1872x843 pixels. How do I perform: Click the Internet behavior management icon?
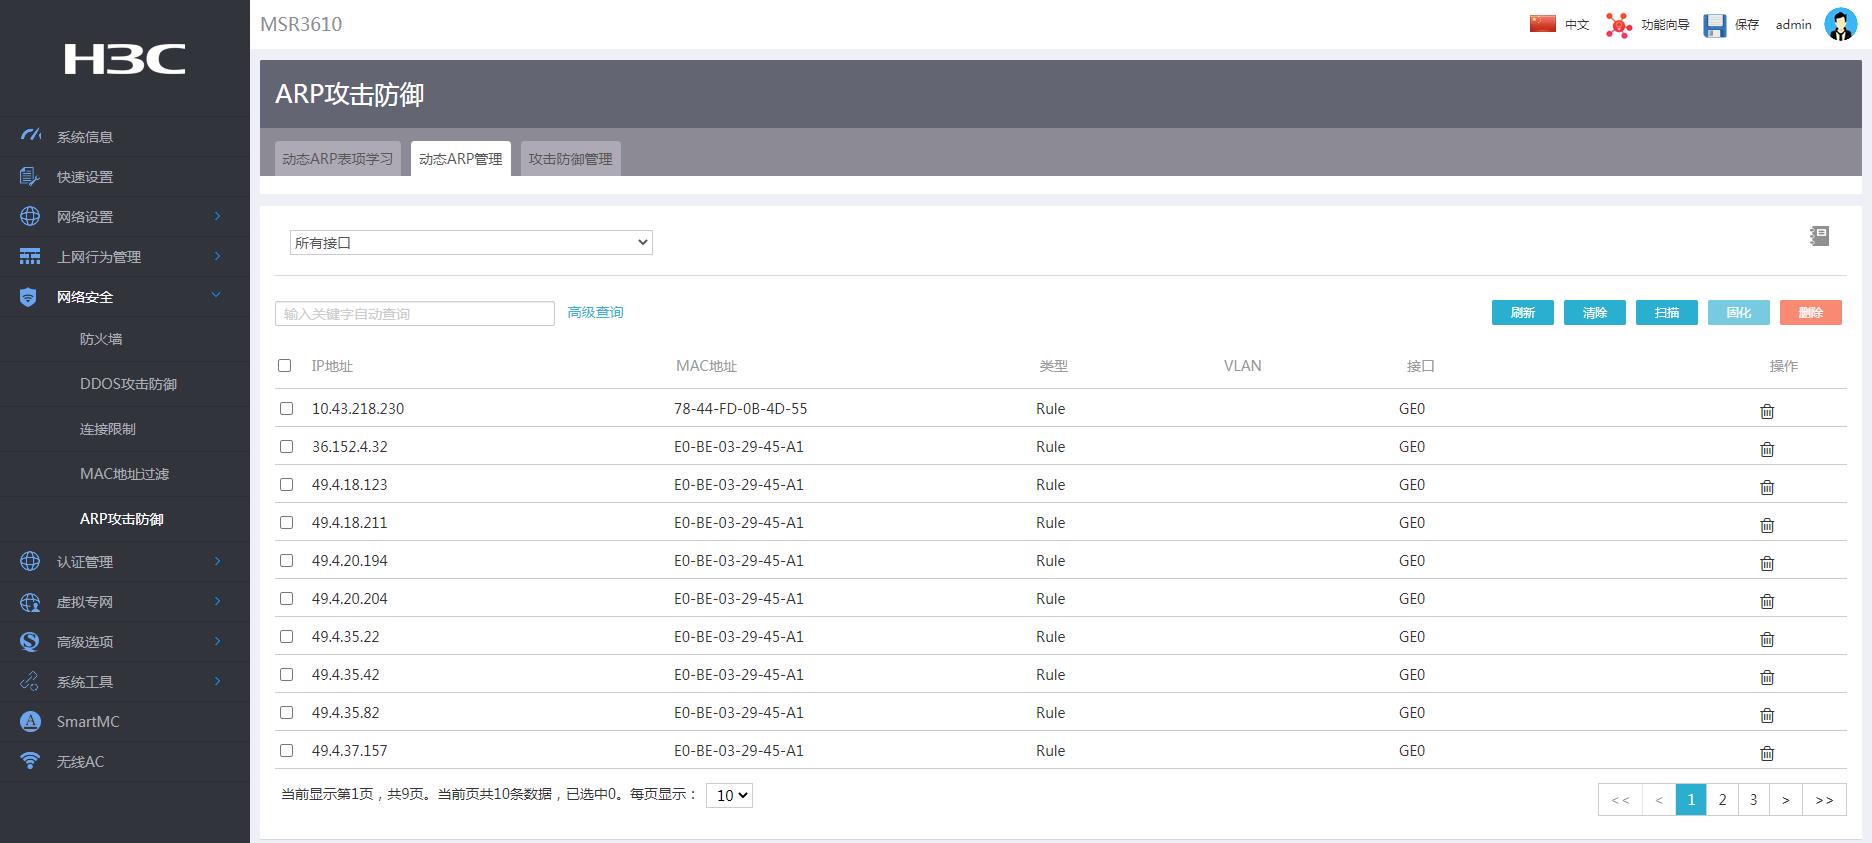(x=30, y=257)
